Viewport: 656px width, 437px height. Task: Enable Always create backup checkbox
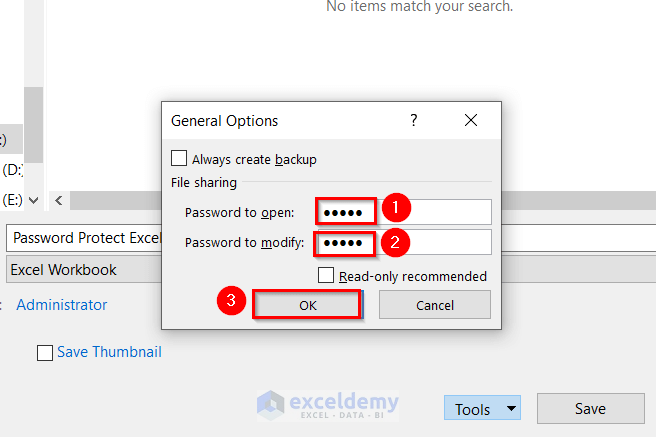(179, 158)
